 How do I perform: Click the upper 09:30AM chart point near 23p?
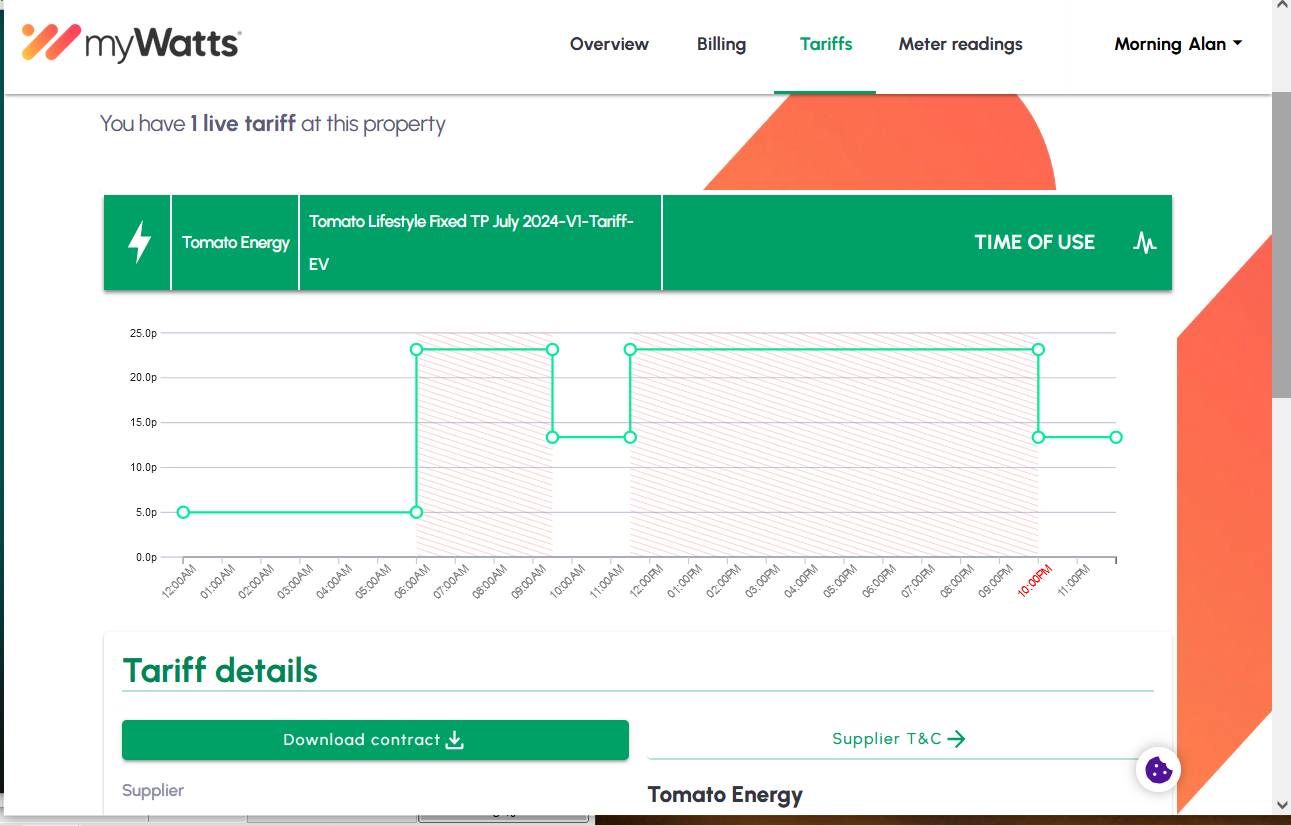(x=552, y=349)
